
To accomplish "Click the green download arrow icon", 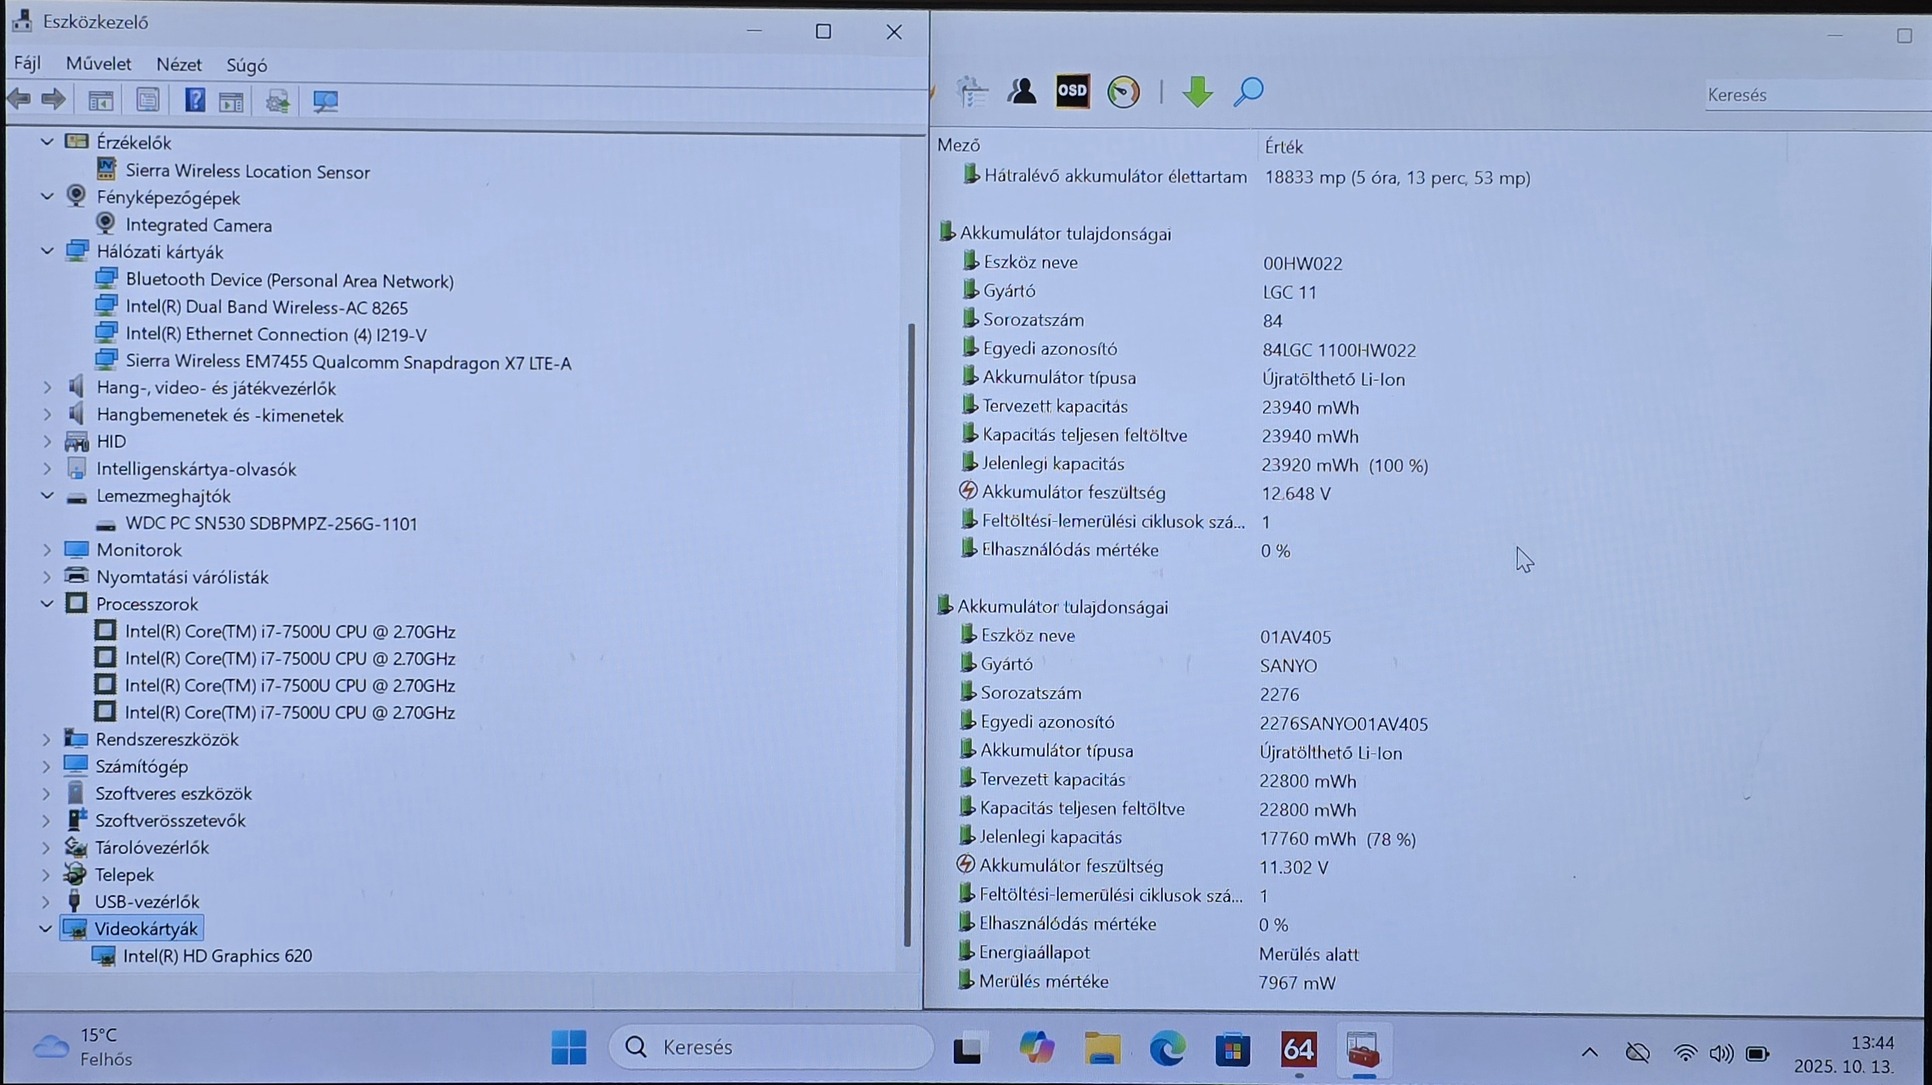I will pos(1197,92).
